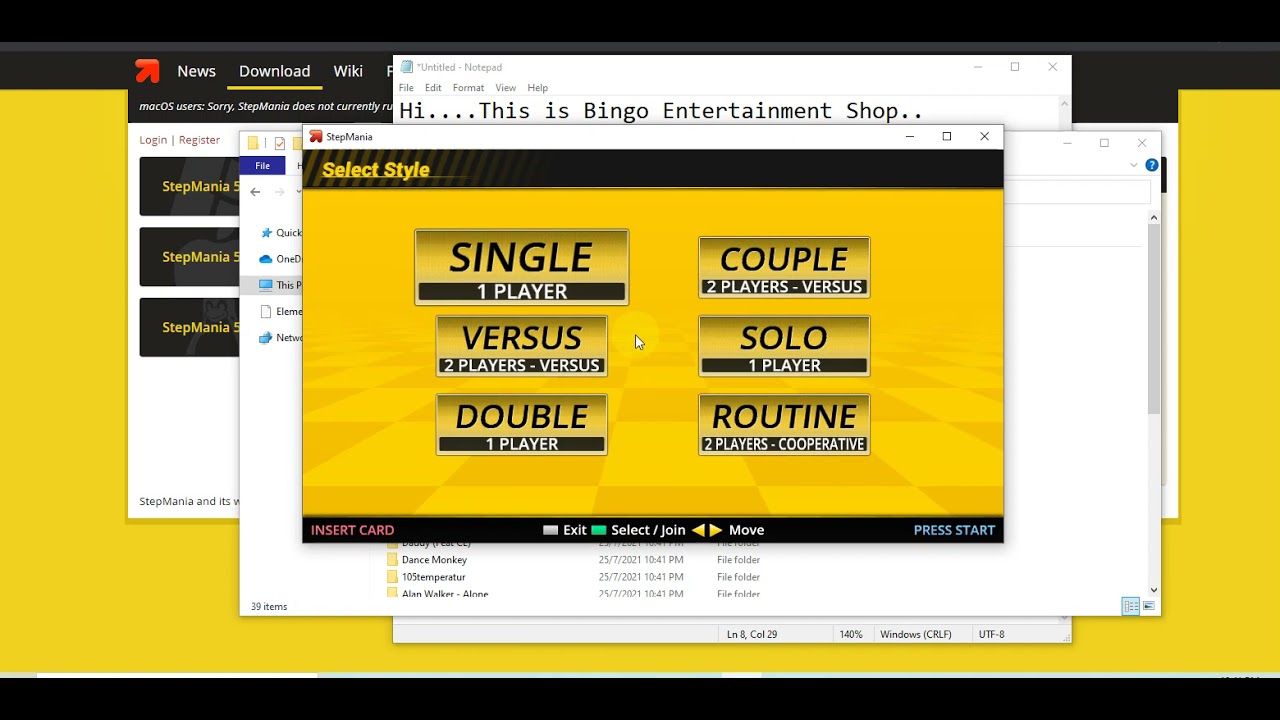Viewport: 1280px width, 720px height.
Task: Click UTF-8 encoding in Notepad status bar
Action: tap(991, 634)
